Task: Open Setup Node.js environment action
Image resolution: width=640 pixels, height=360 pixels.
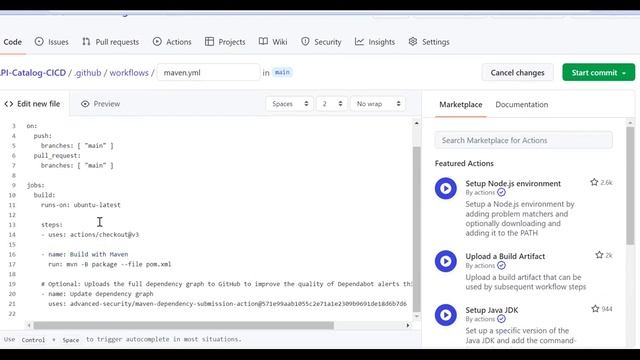Action: coord(513,183)
